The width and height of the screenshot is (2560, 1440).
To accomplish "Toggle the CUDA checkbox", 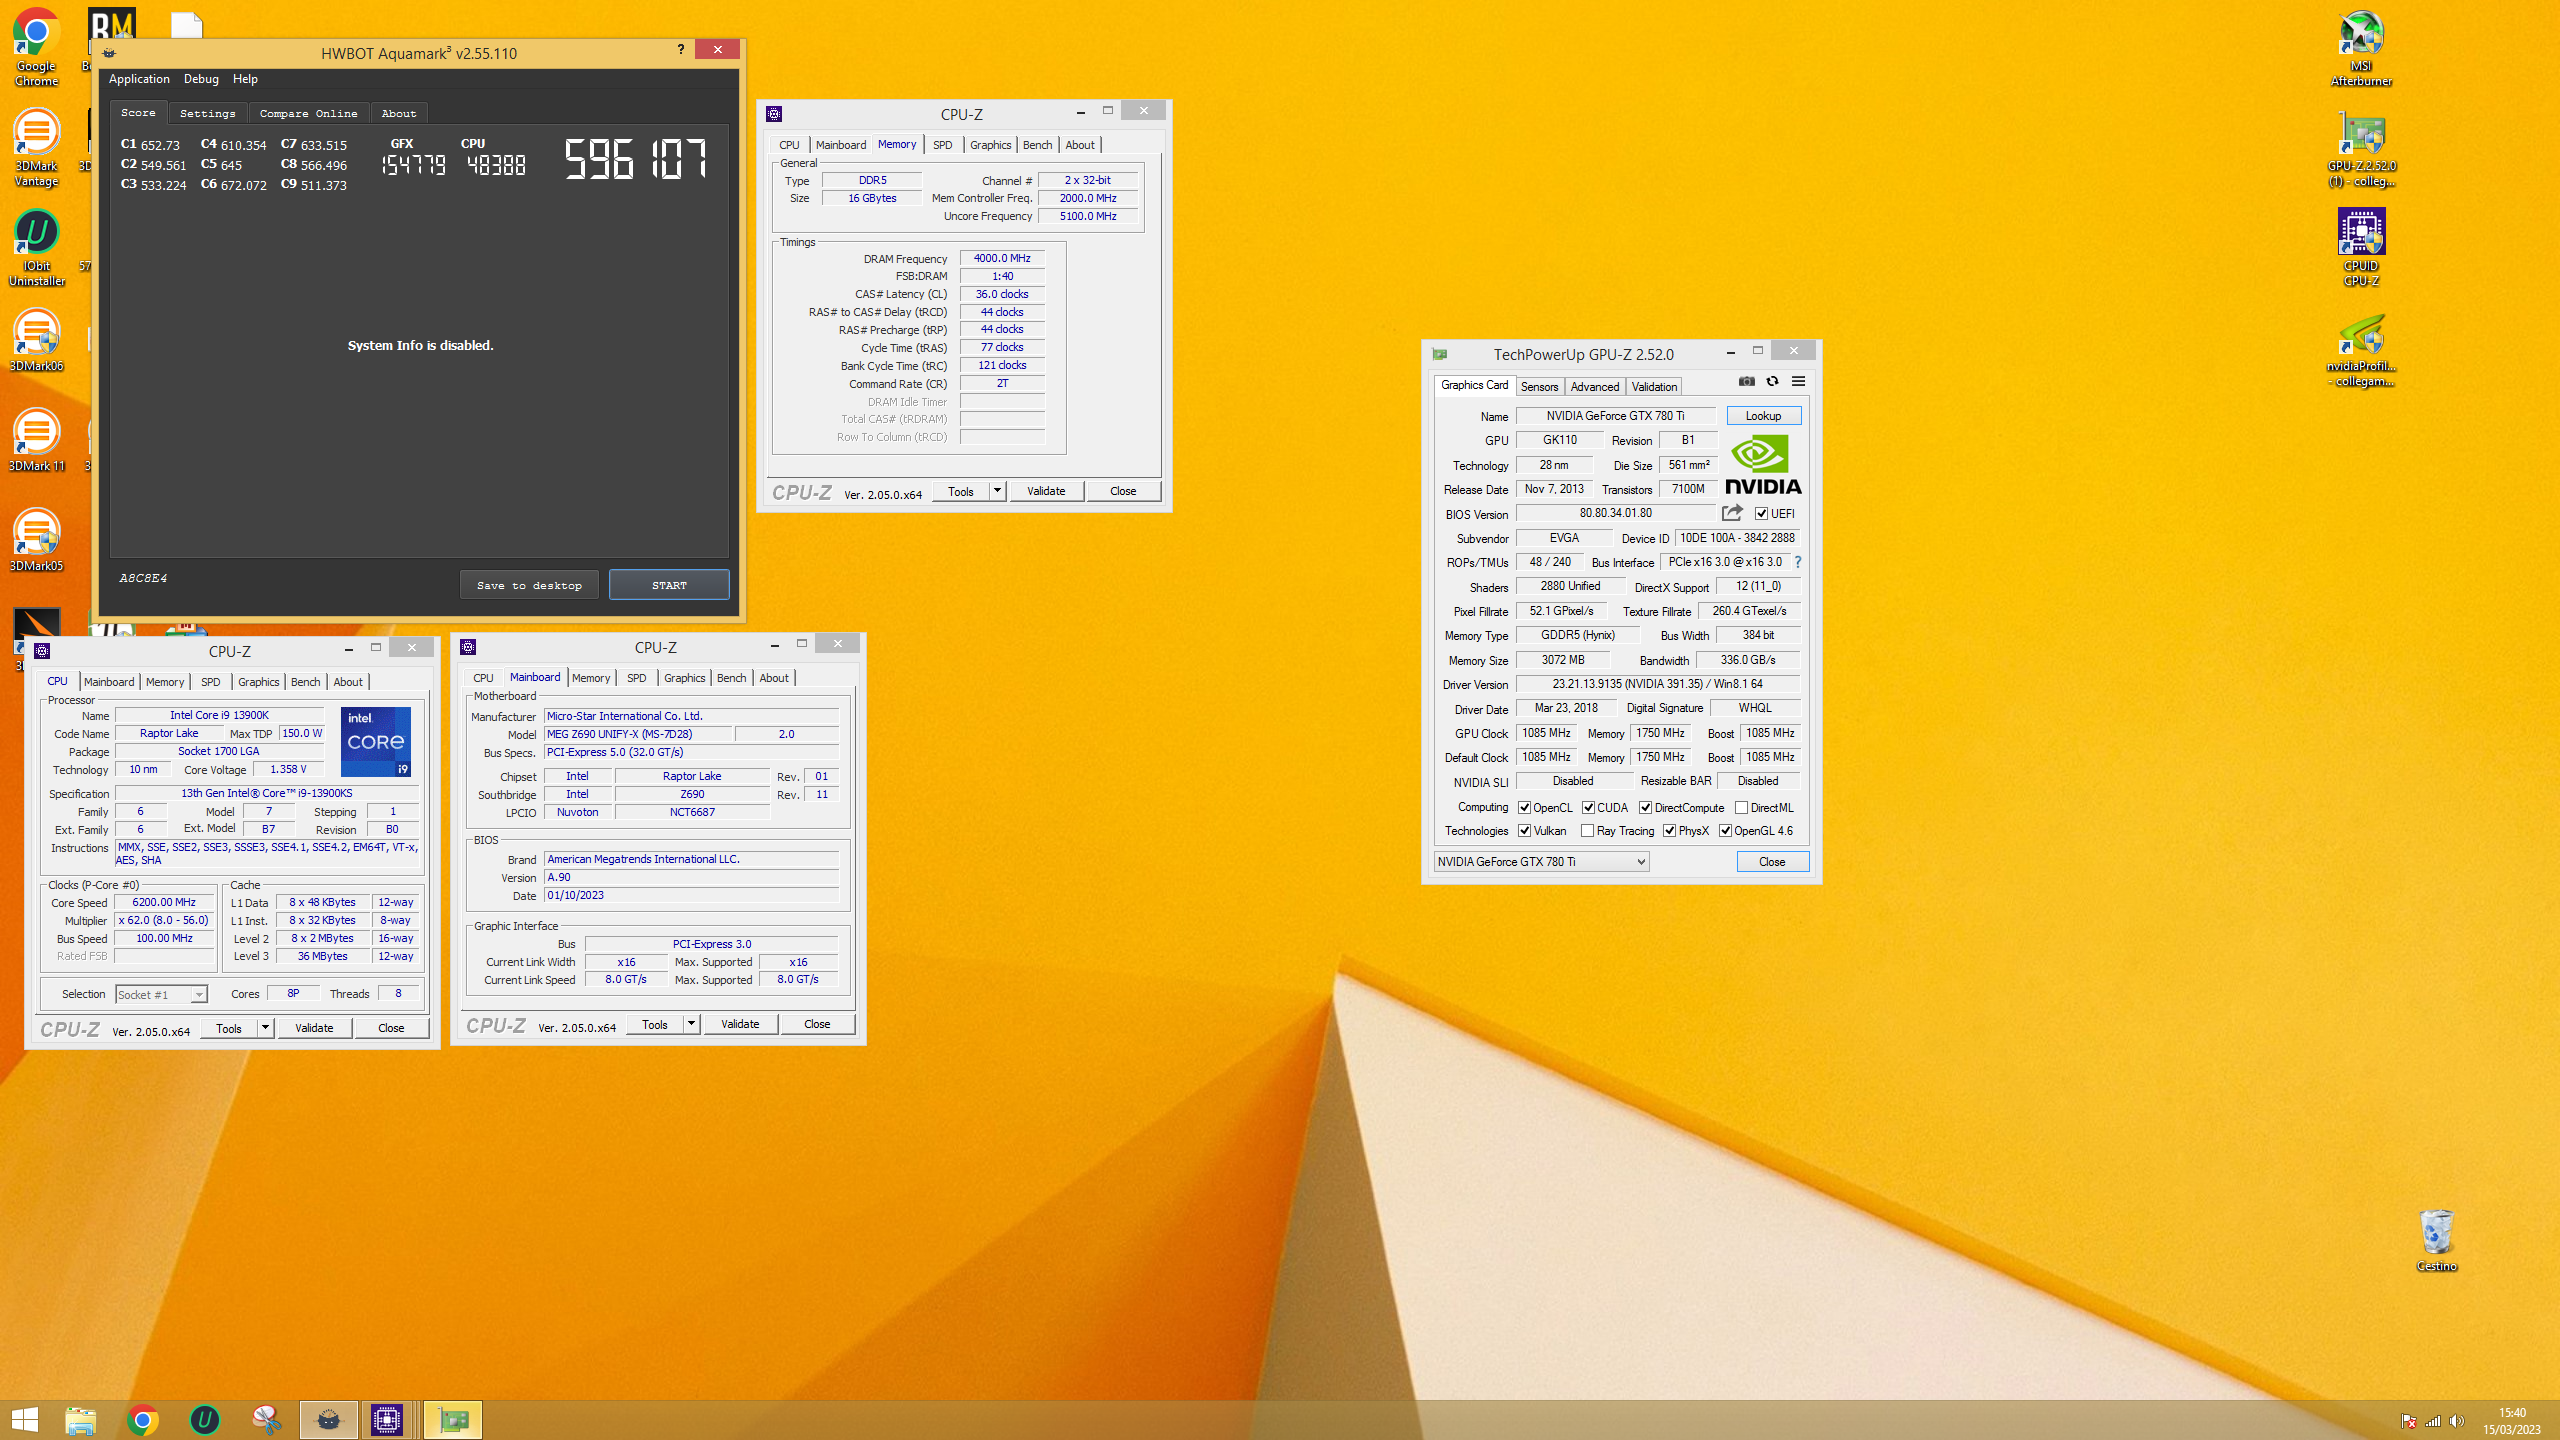I will [1588, 808].
